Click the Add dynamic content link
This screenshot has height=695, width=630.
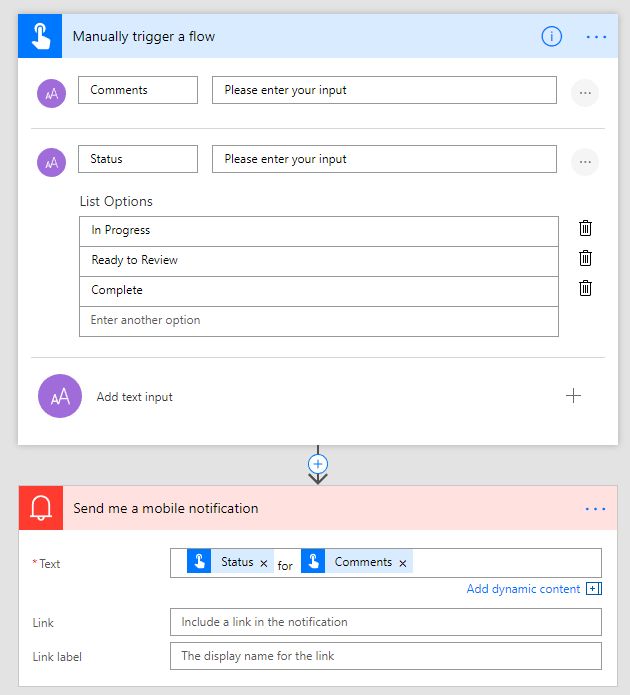point(524,589)
